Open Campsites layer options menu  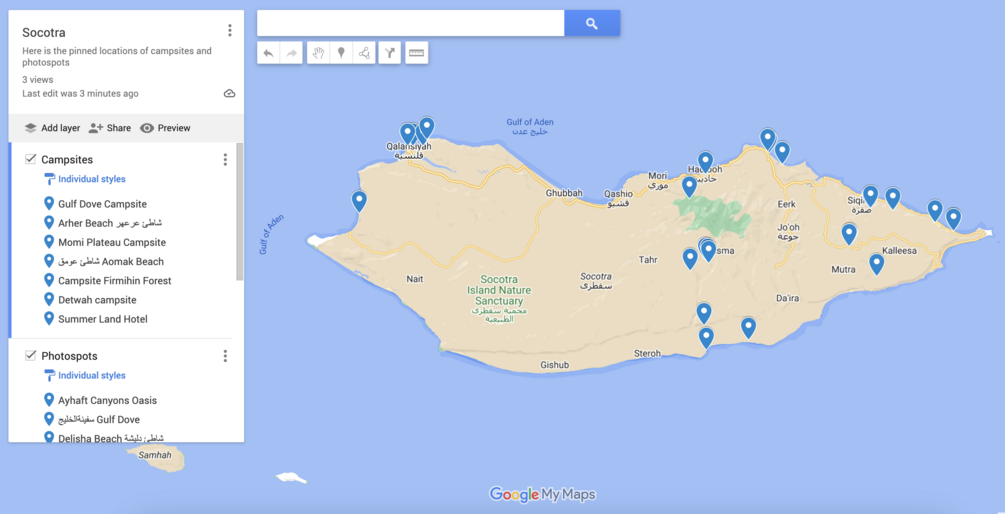click(224, 160)
